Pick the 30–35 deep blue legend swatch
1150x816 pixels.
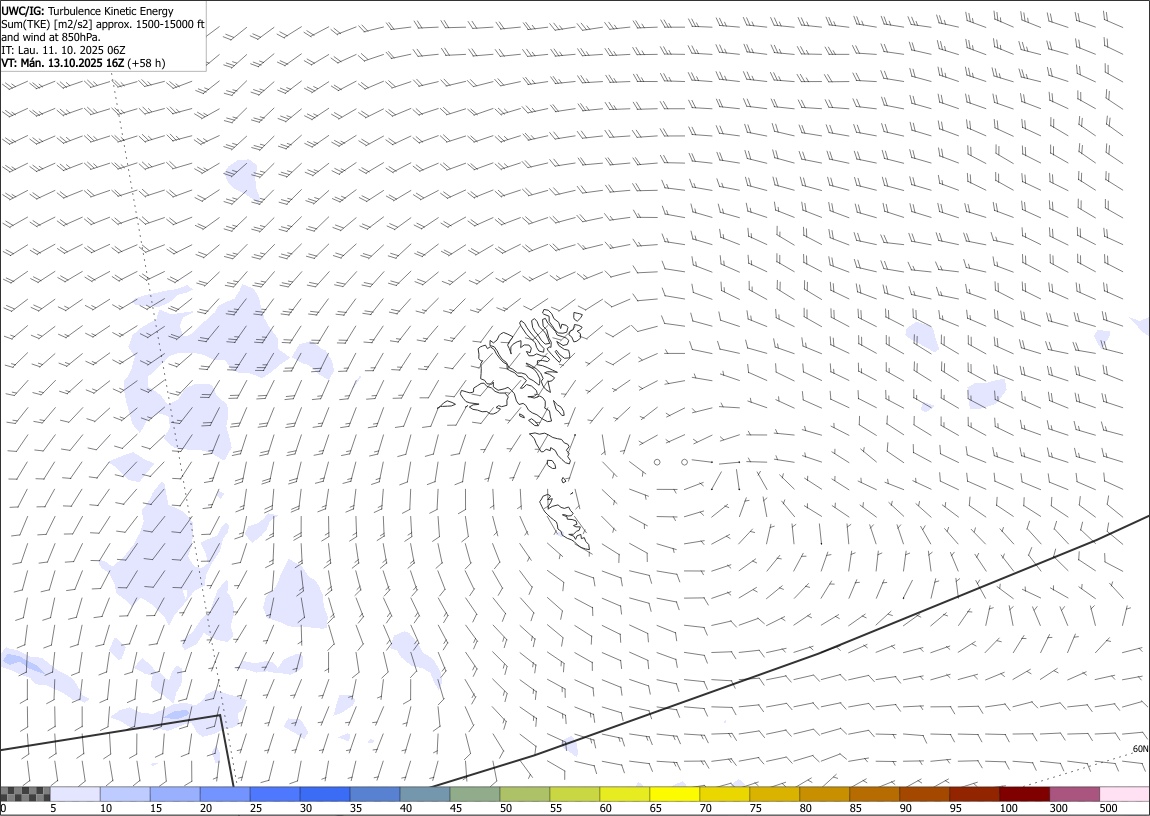coord(325,794)
